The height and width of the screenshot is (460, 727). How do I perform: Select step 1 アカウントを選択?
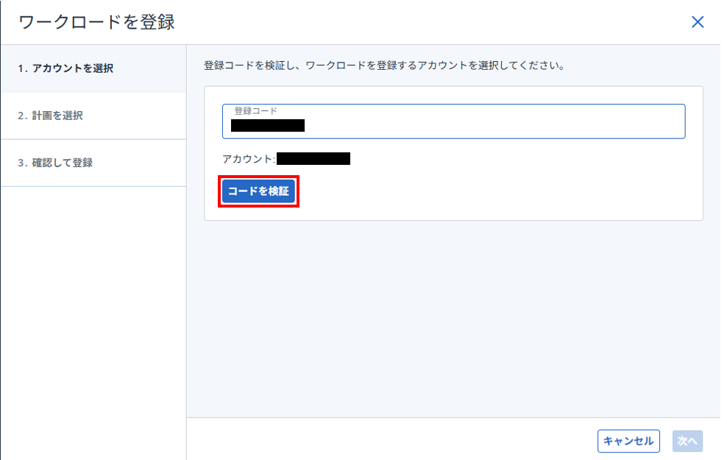pyautogui.click(x=72, y=68)
